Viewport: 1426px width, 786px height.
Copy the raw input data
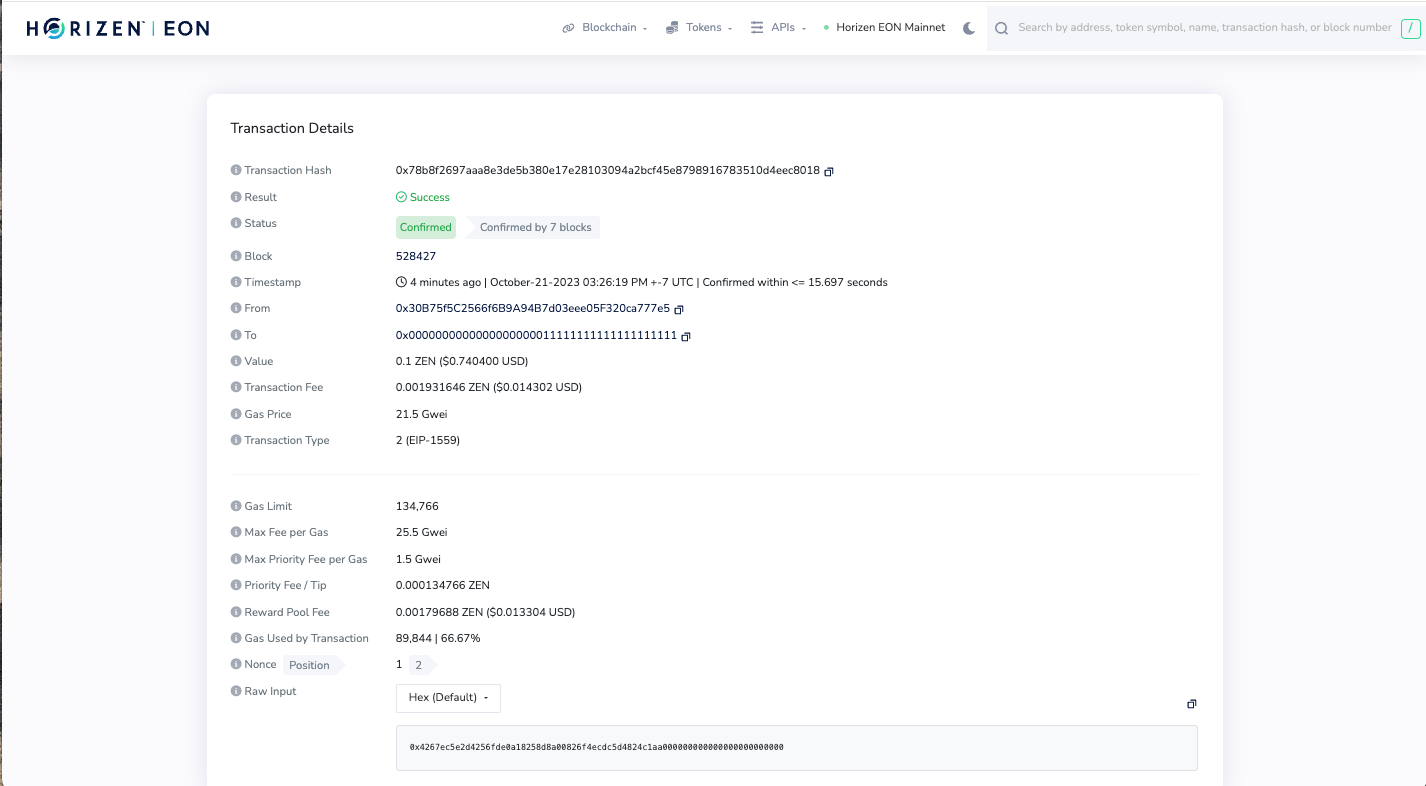1192,704
